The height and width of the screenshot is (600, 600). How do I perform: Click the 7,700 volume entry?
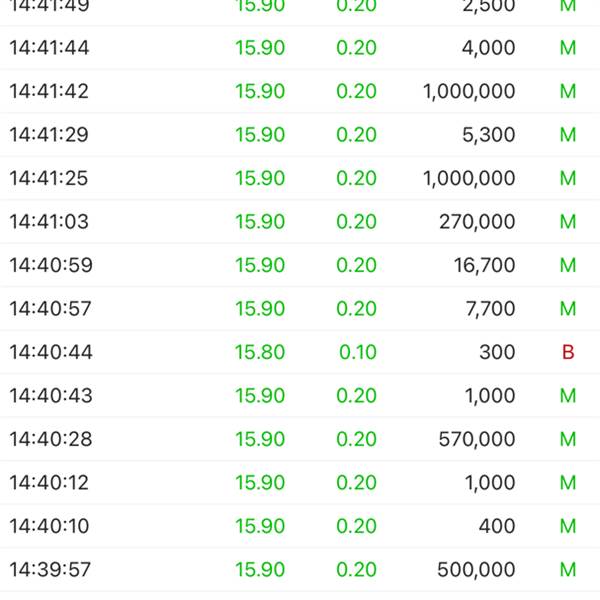point(489,309)
